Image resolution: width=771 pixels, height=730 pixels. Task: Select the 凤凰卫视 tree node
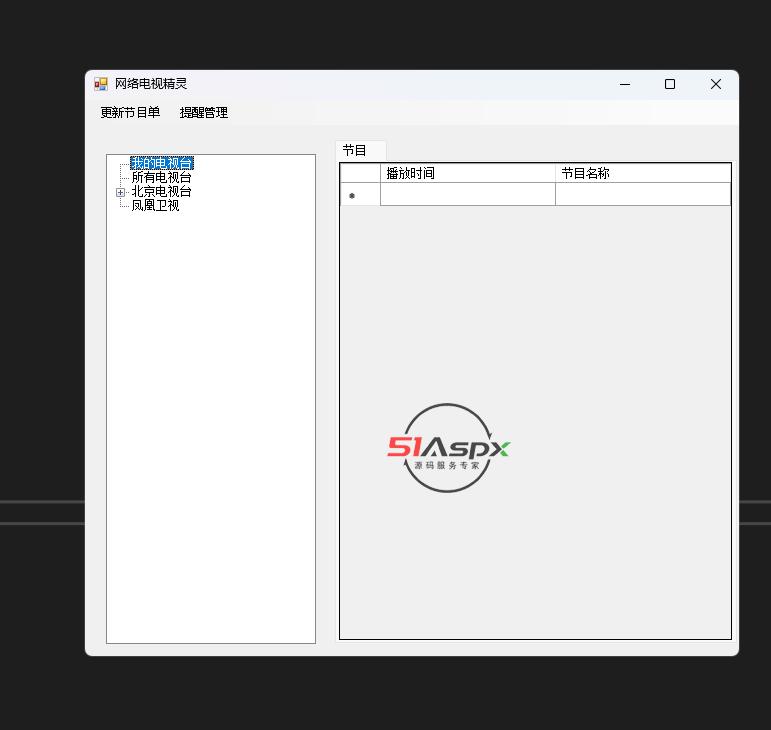point(155,206)
